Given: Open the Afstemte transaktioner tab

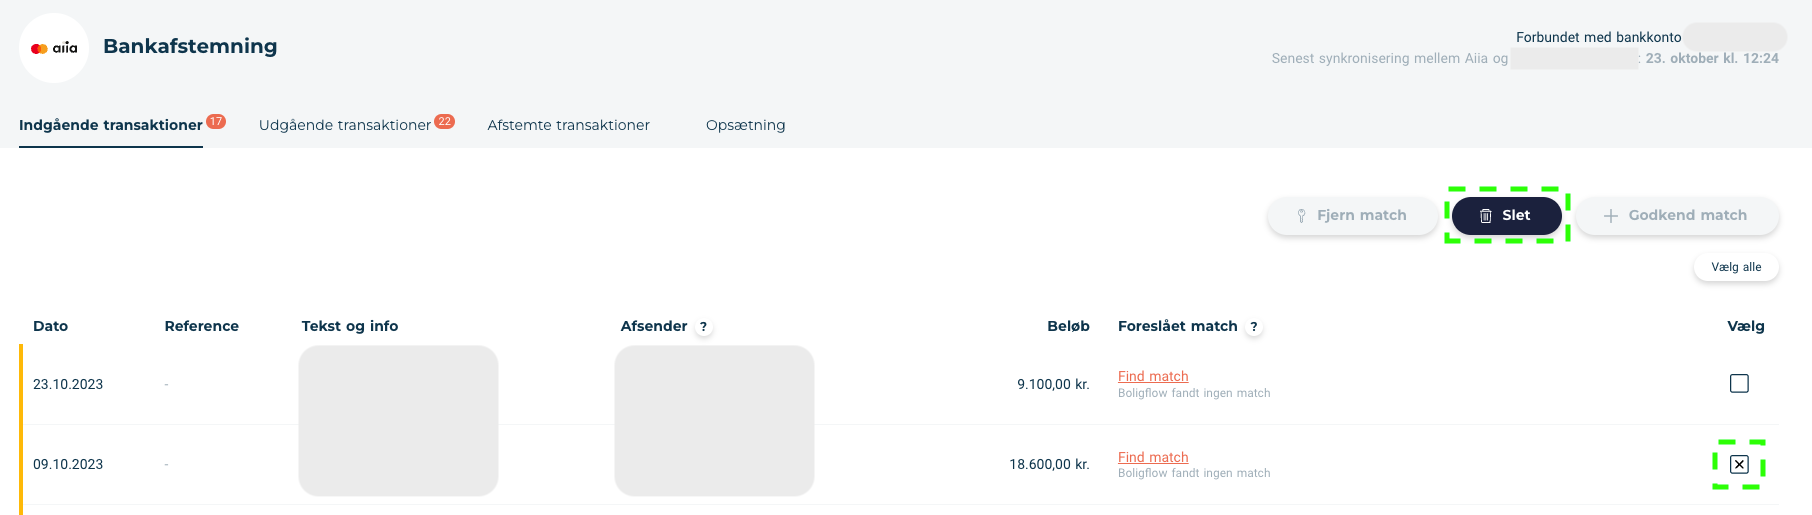Looking at the screenshot, I should (x=569, y=125).
